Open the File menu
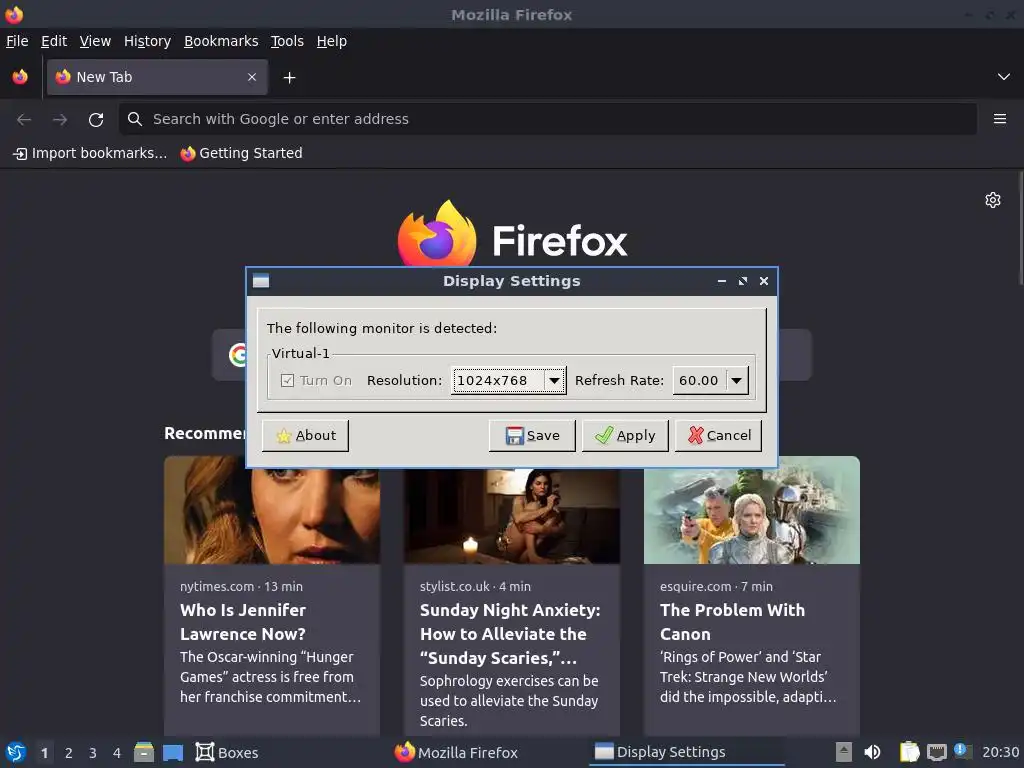Screen dimensions: 1024x768 pyautogui.click(x=17, y=41)
